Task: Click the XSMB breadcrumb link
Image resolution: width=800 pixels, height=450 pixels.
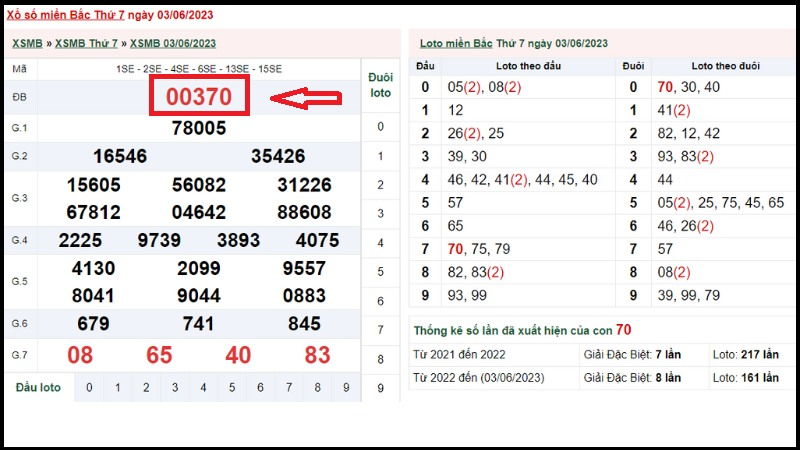Action: 27,43
